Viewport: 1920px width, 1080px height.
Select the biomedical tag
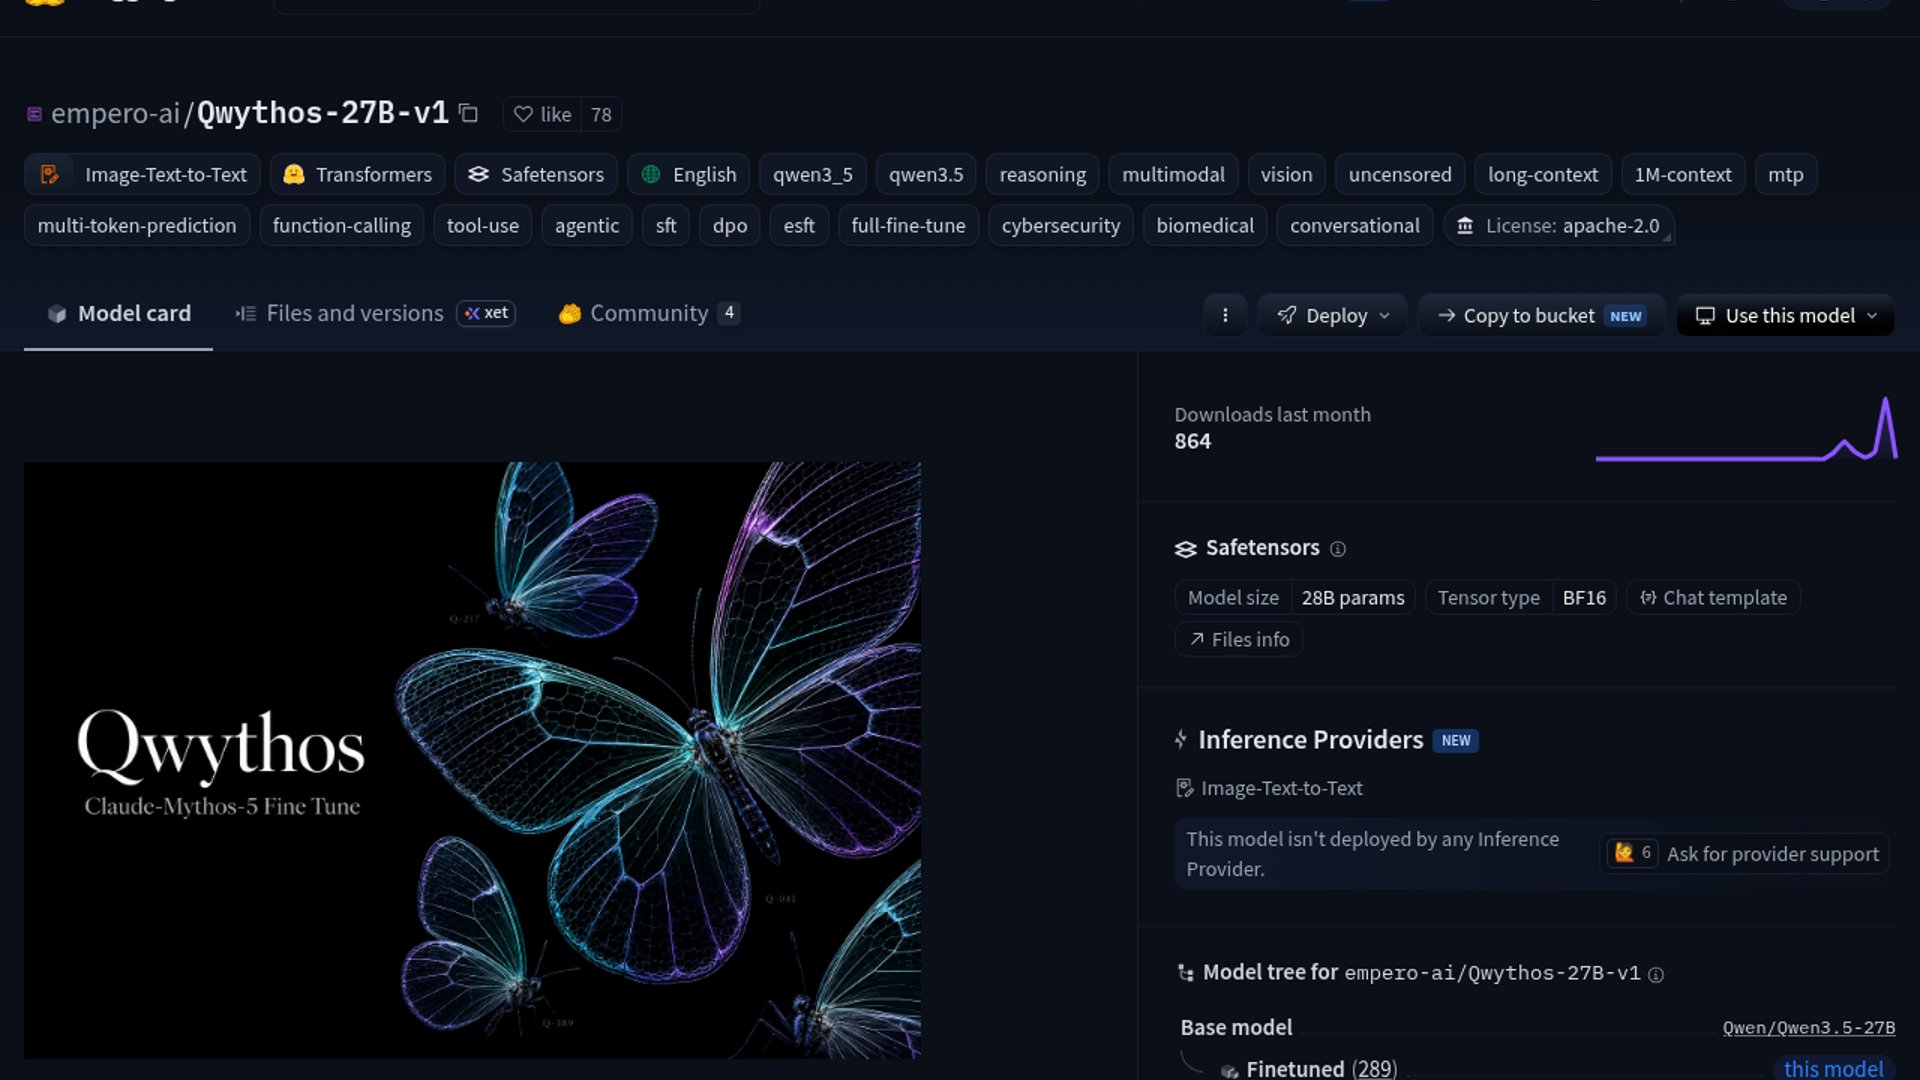[1205, 225]
